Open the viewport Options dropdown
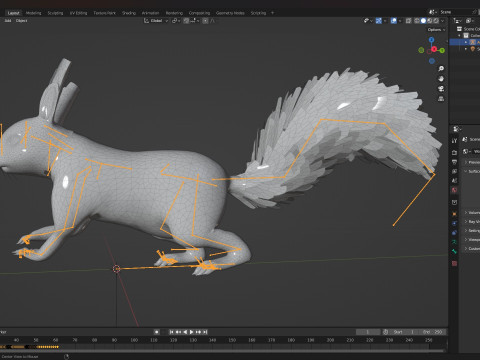The height and width of the screenshot is (360, 480). pos(436,30)
